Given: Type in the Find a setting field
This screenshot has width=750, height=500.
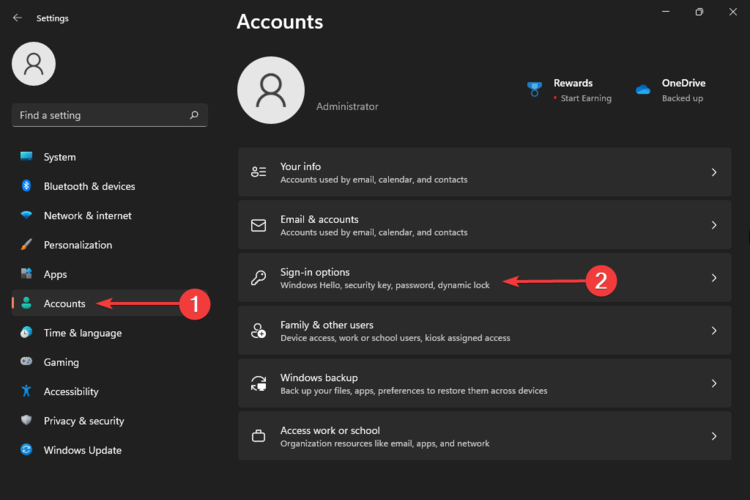Looking at the screenshot, I should (100, 115).
